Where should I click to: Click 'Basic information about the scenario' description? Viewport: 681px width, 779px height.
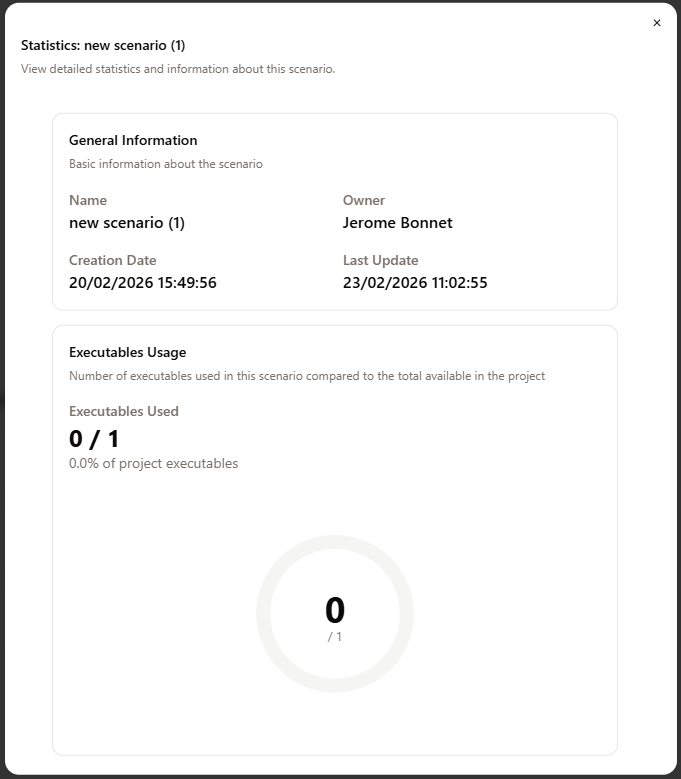click(166, 163)
